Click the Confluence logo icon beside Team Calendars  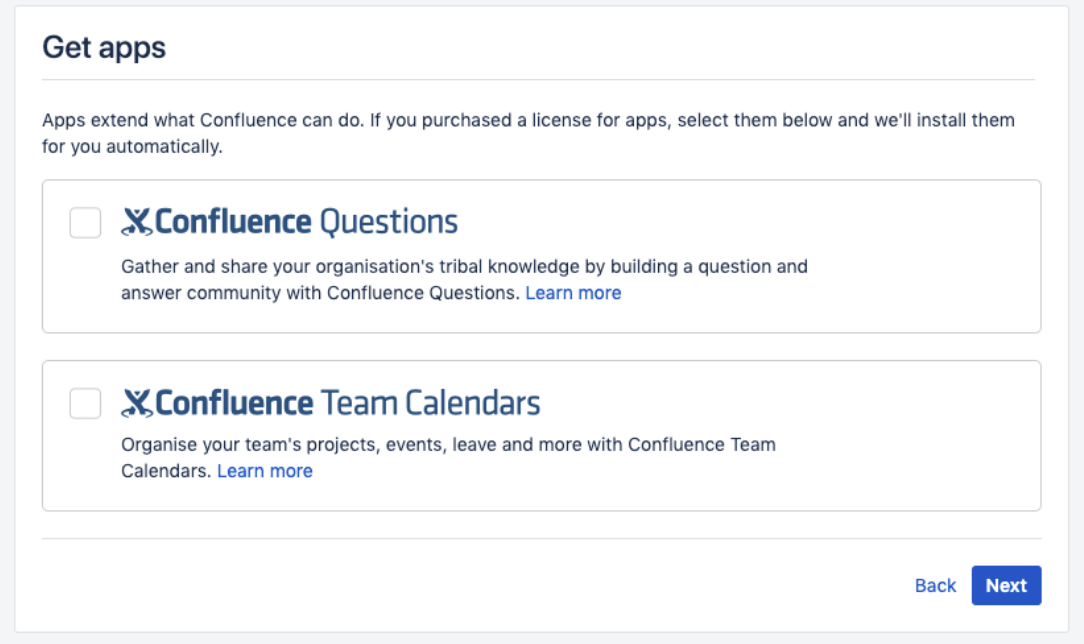click(137, 404)
